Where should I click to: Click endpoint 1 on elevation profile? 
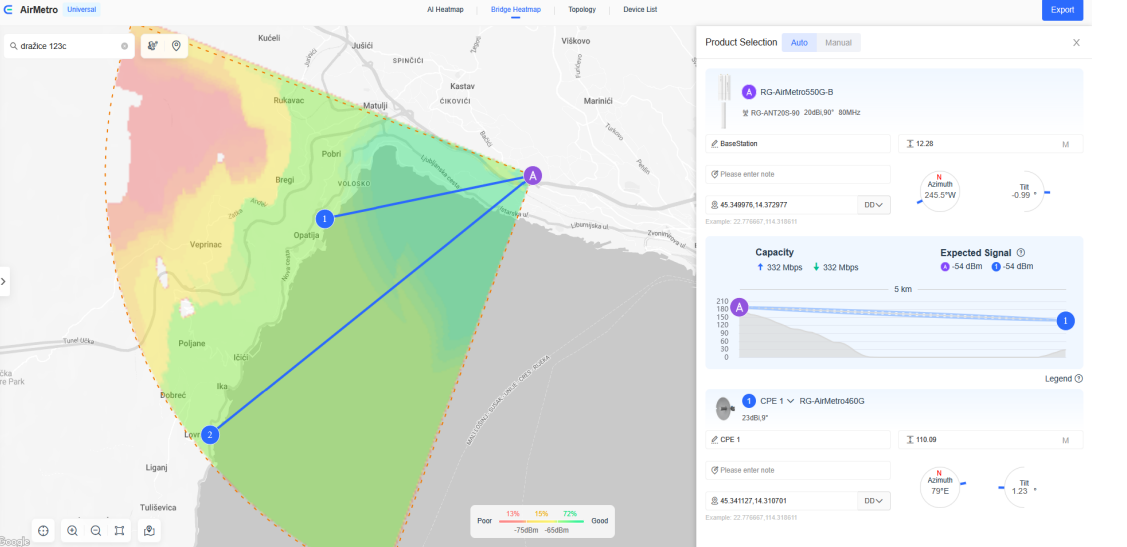[1066, 321]
